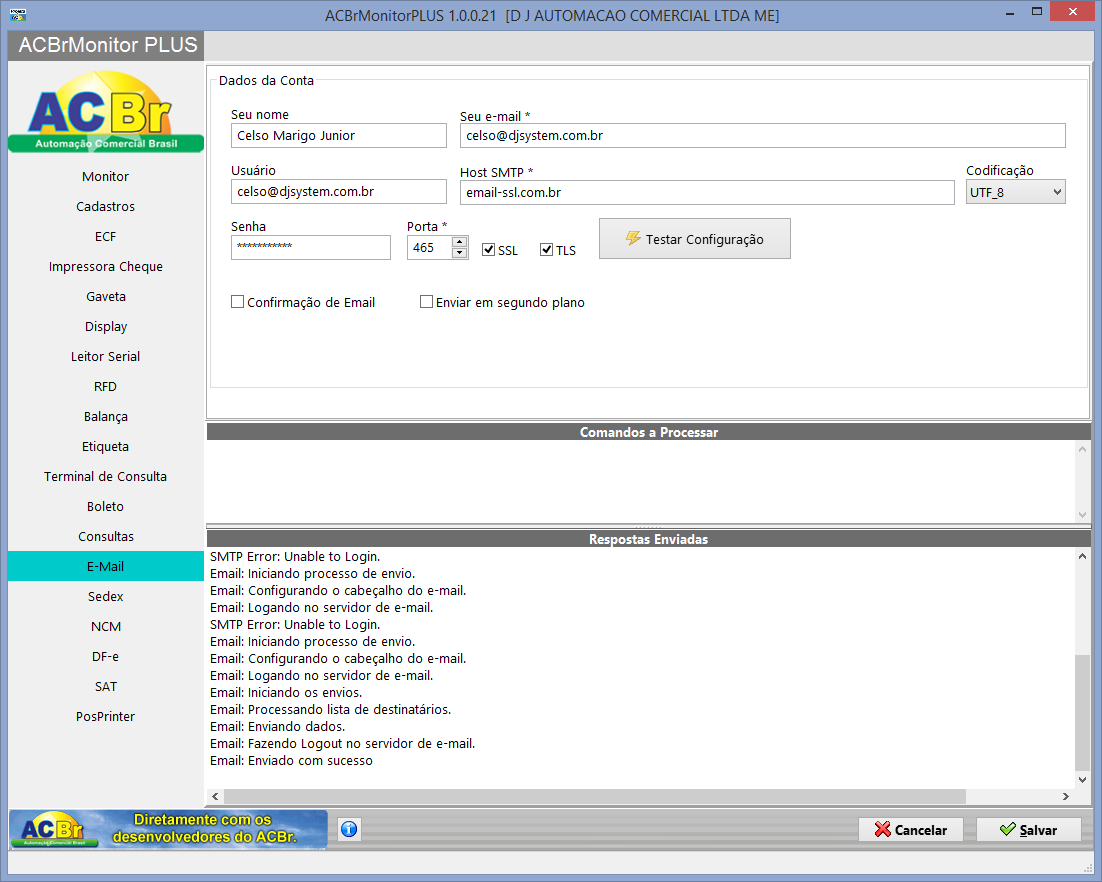
Task: Select the E-Mail sidebar item
Action: [x=105, y=566]
